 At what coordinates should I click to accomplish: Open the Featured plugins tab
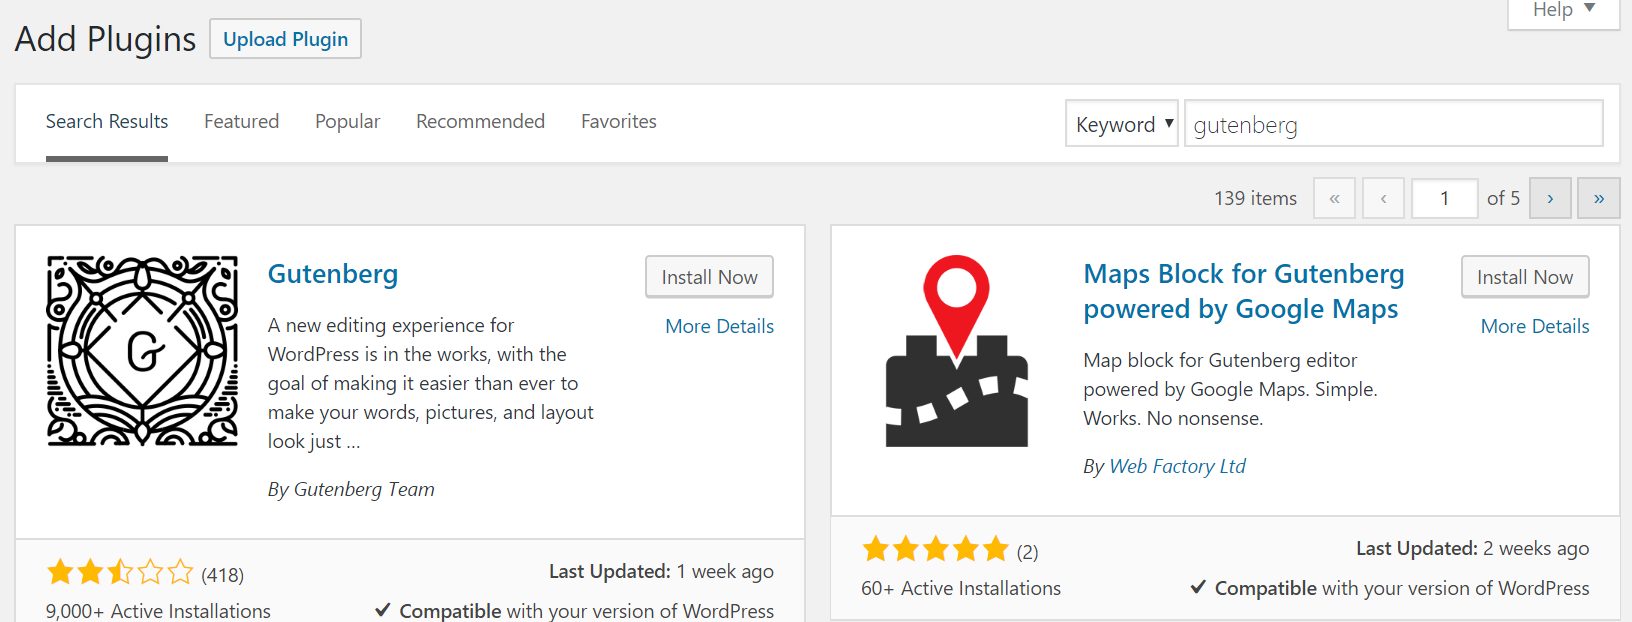pyautogui.click(x=242, y=122)
